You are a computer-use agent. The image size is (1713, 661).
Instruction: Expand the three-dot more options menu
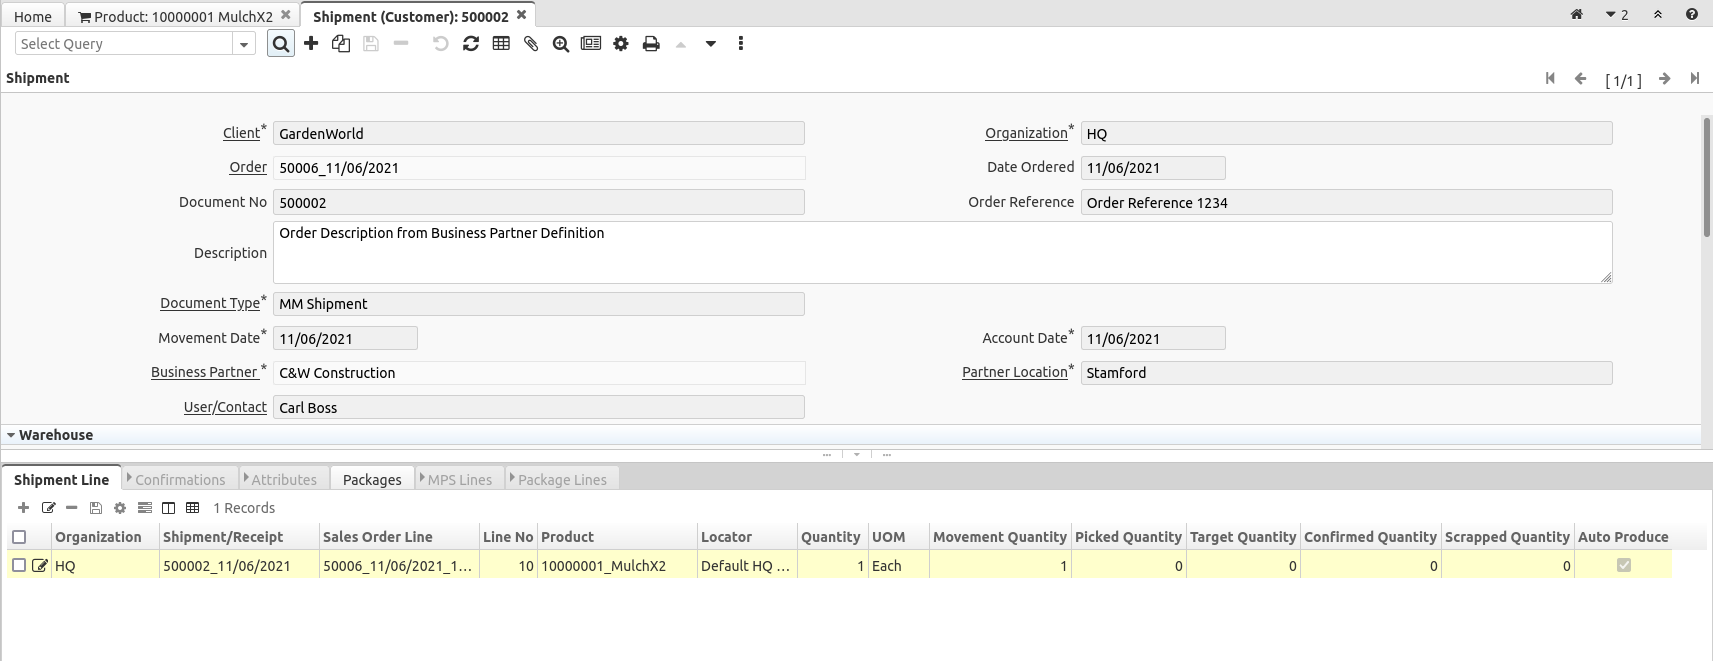(740, 44)
